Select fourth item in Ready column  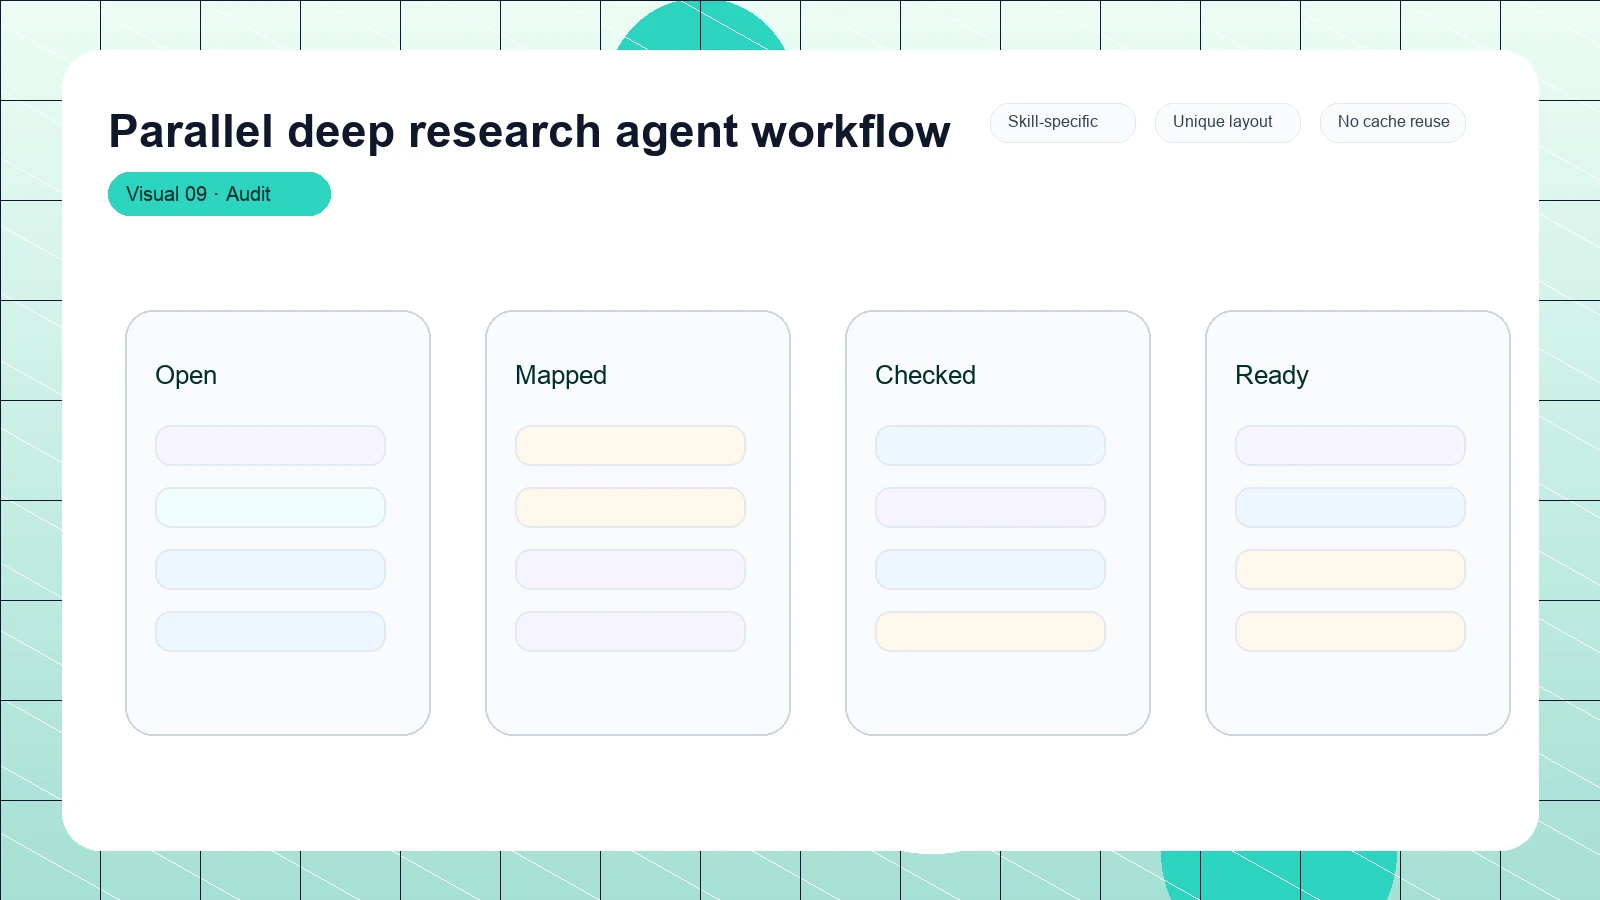click(x=1350, y=631)
